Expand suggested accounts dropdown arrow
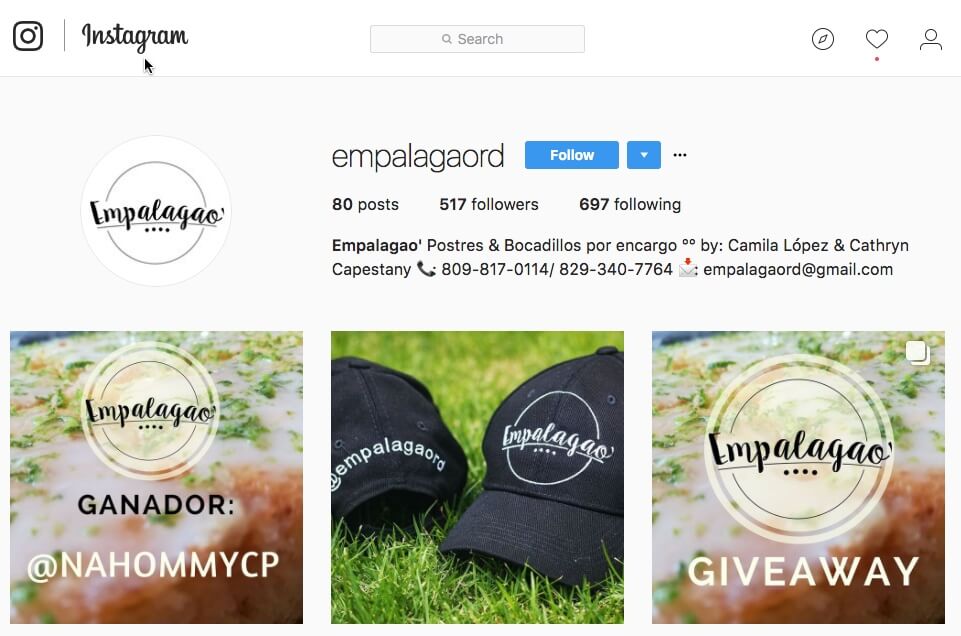Viewport: 961px width, 636px height. (x=644, y=155)
